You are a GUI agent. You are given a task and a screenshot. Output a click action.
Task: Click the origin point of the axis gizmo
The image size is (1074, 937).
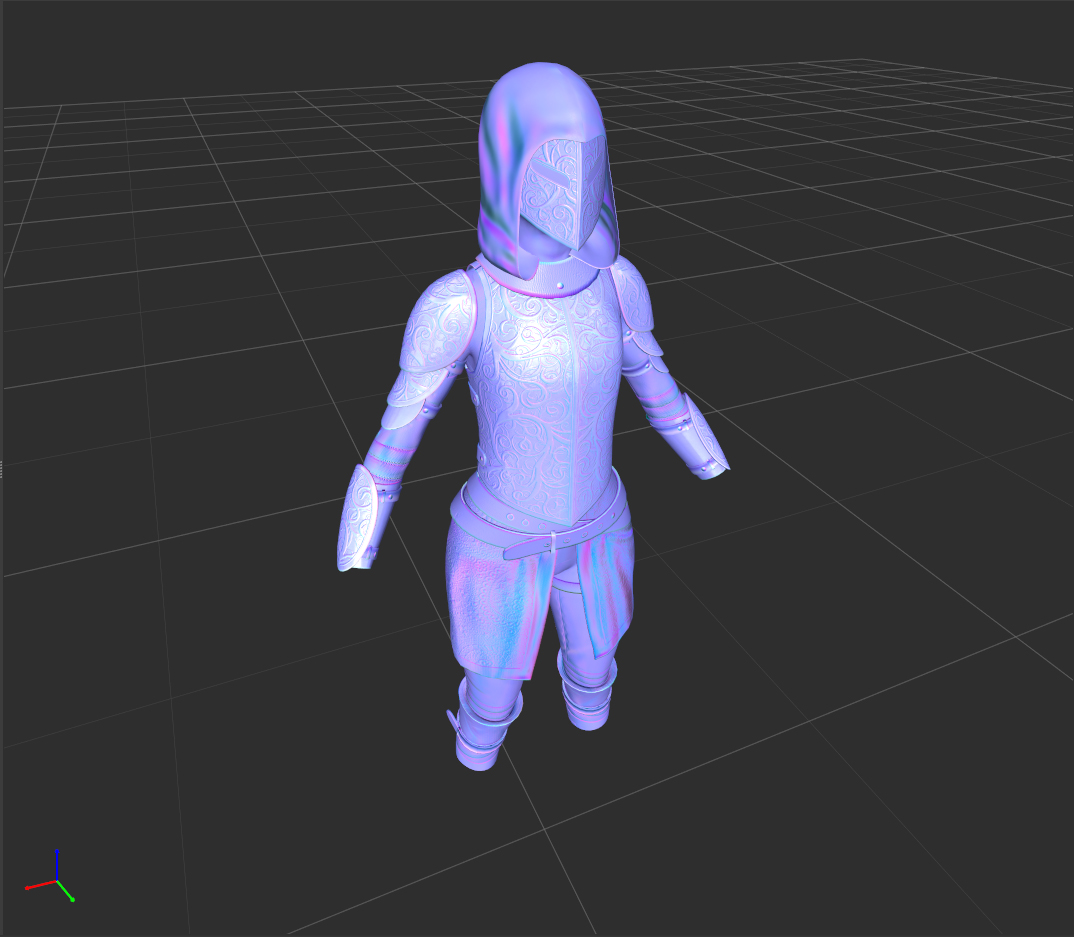57,881
